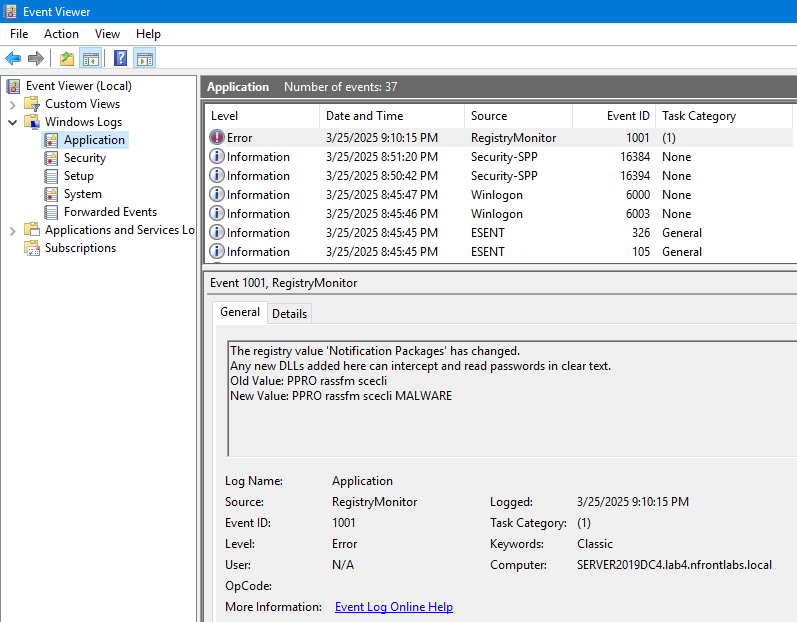Viewport: 797px width, 622px height.
Task: Select the Winlogon event with ID 6000
Action: pos(496,195)
